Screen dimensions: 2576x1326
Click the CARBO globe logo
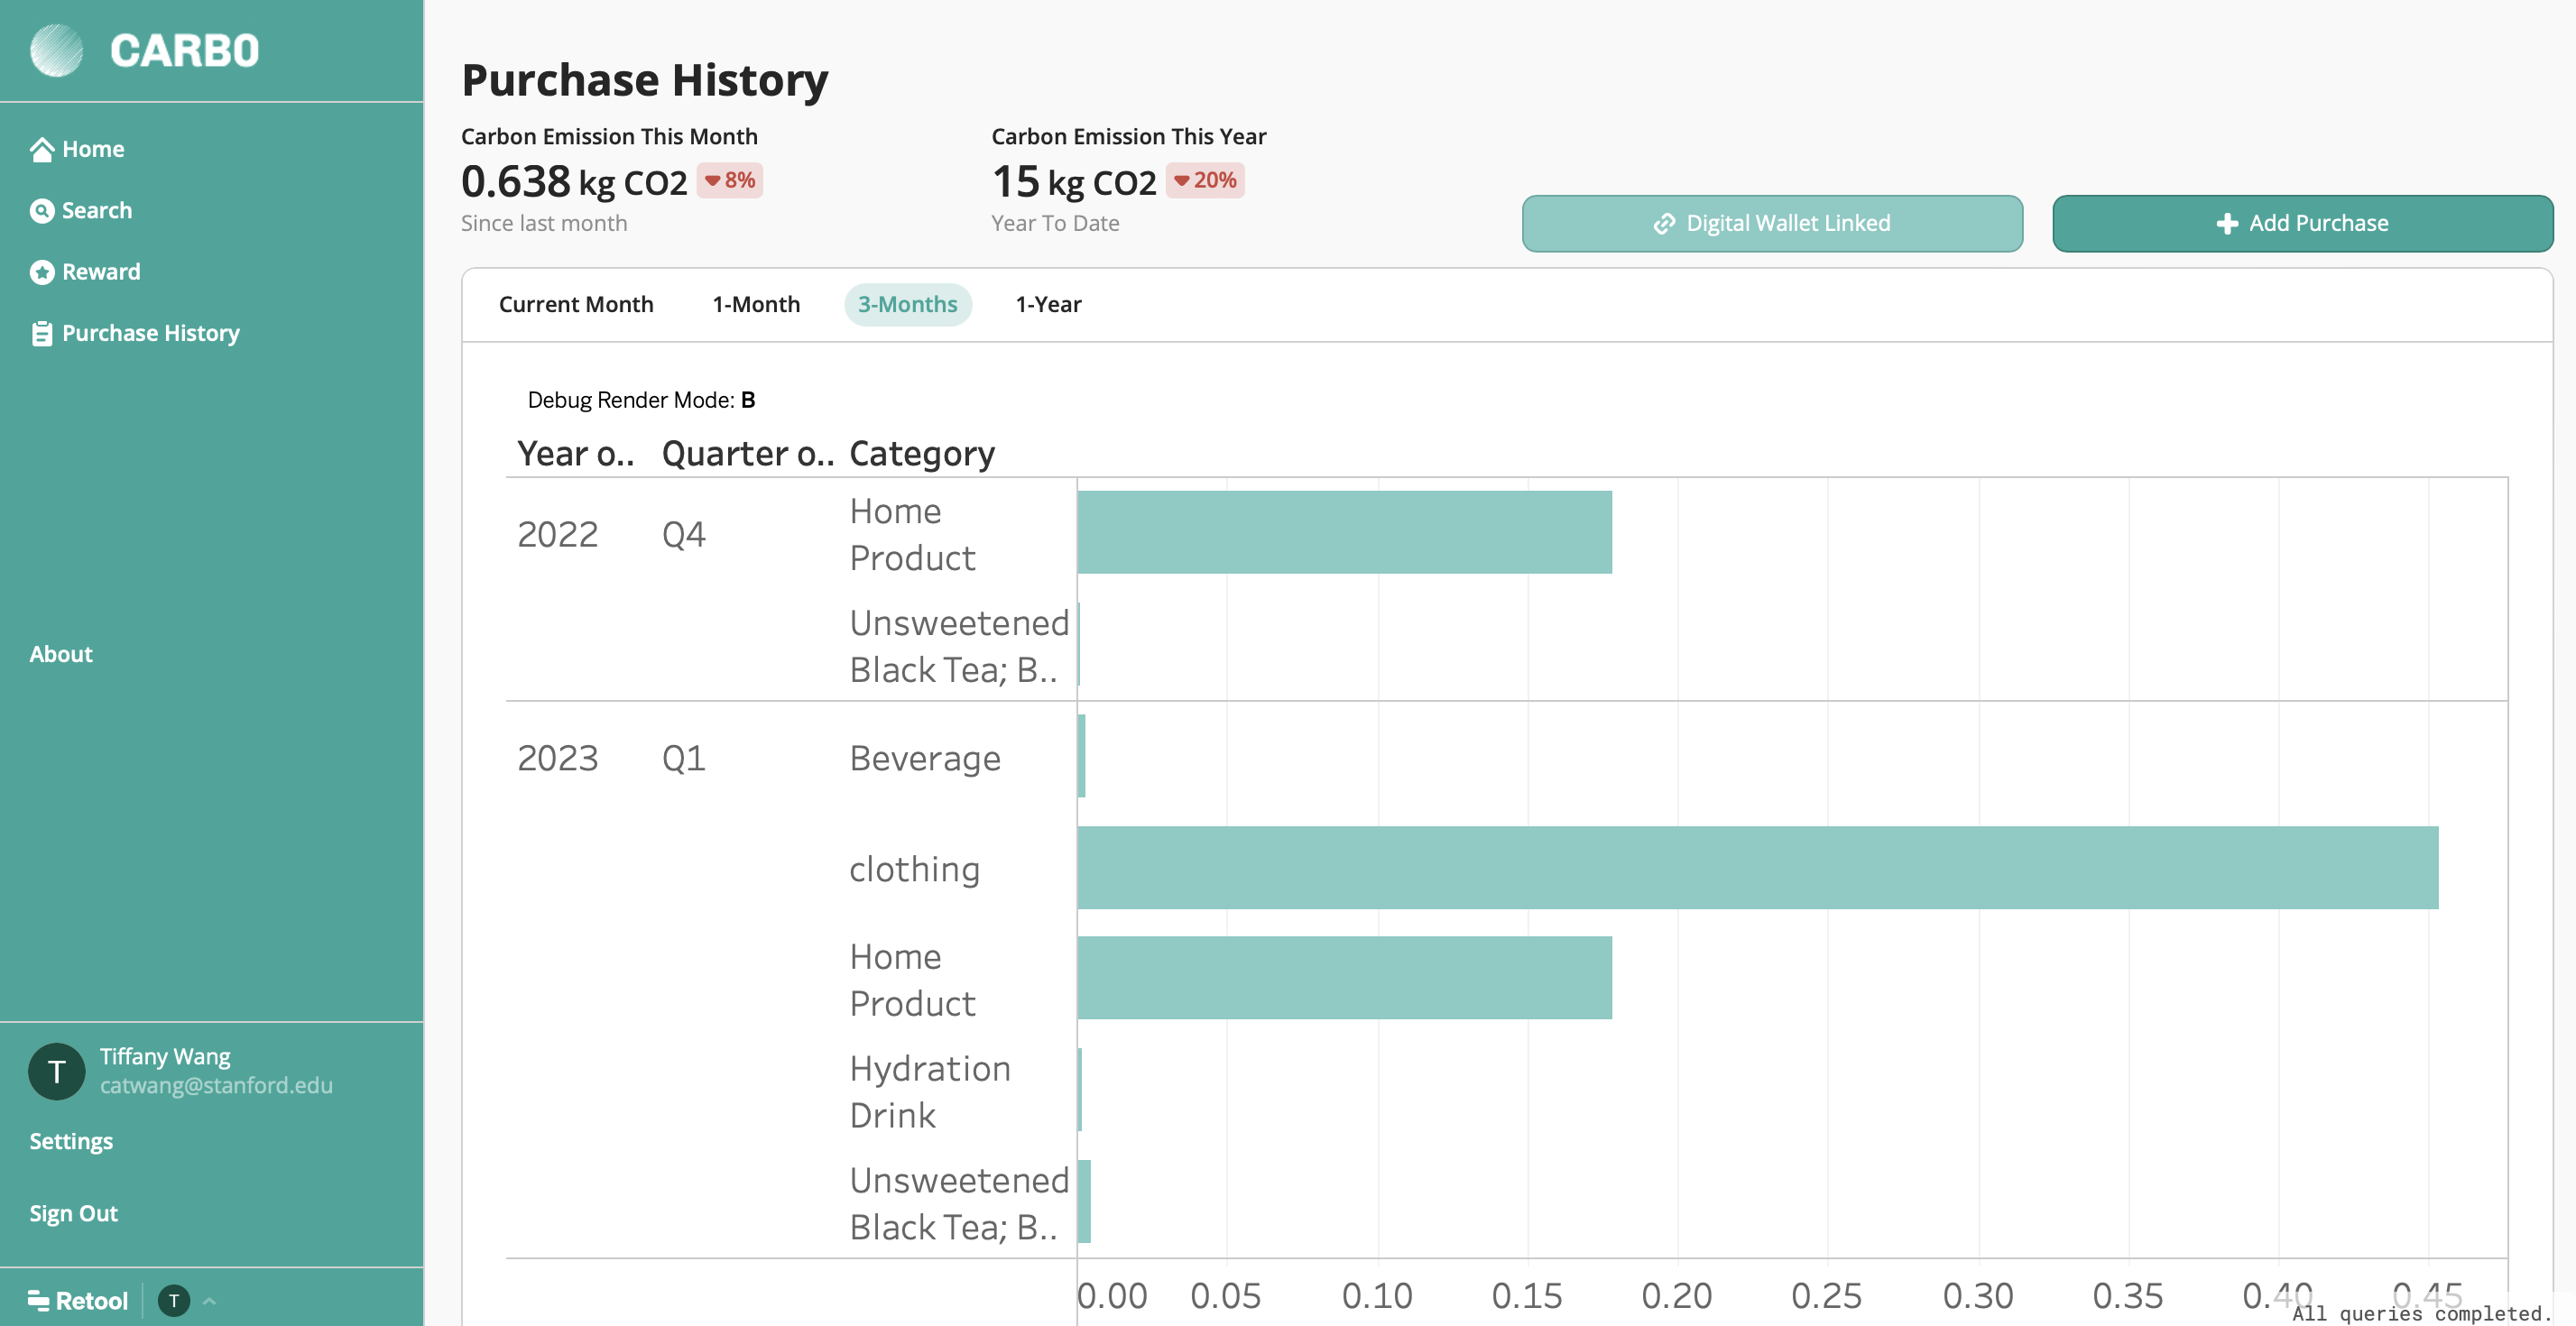pos(56,50)
